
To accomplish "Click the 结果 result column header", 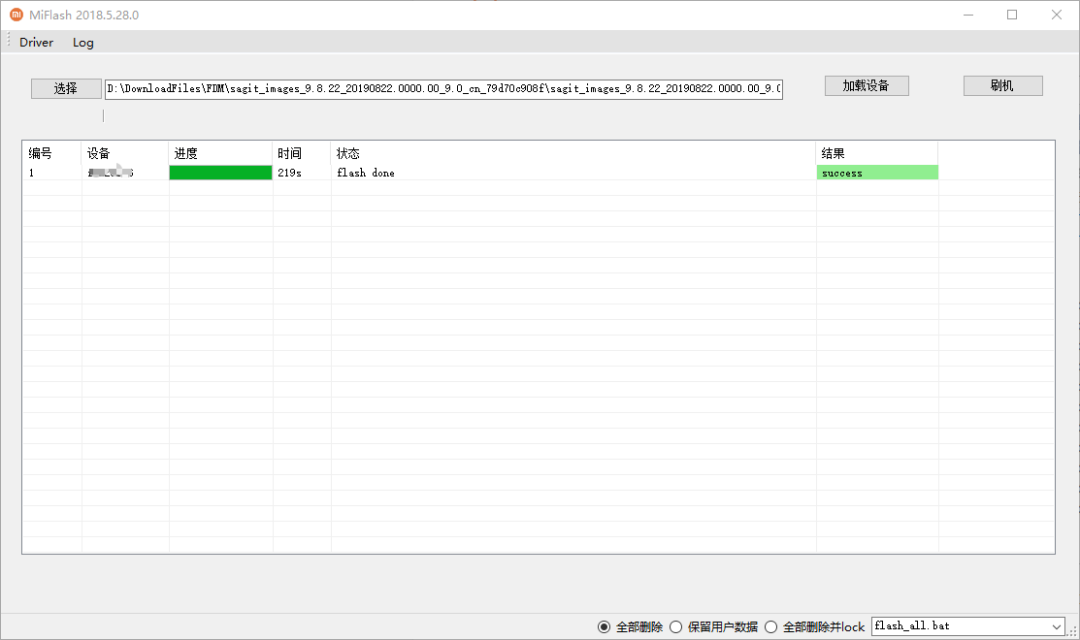I will [833, 153].
